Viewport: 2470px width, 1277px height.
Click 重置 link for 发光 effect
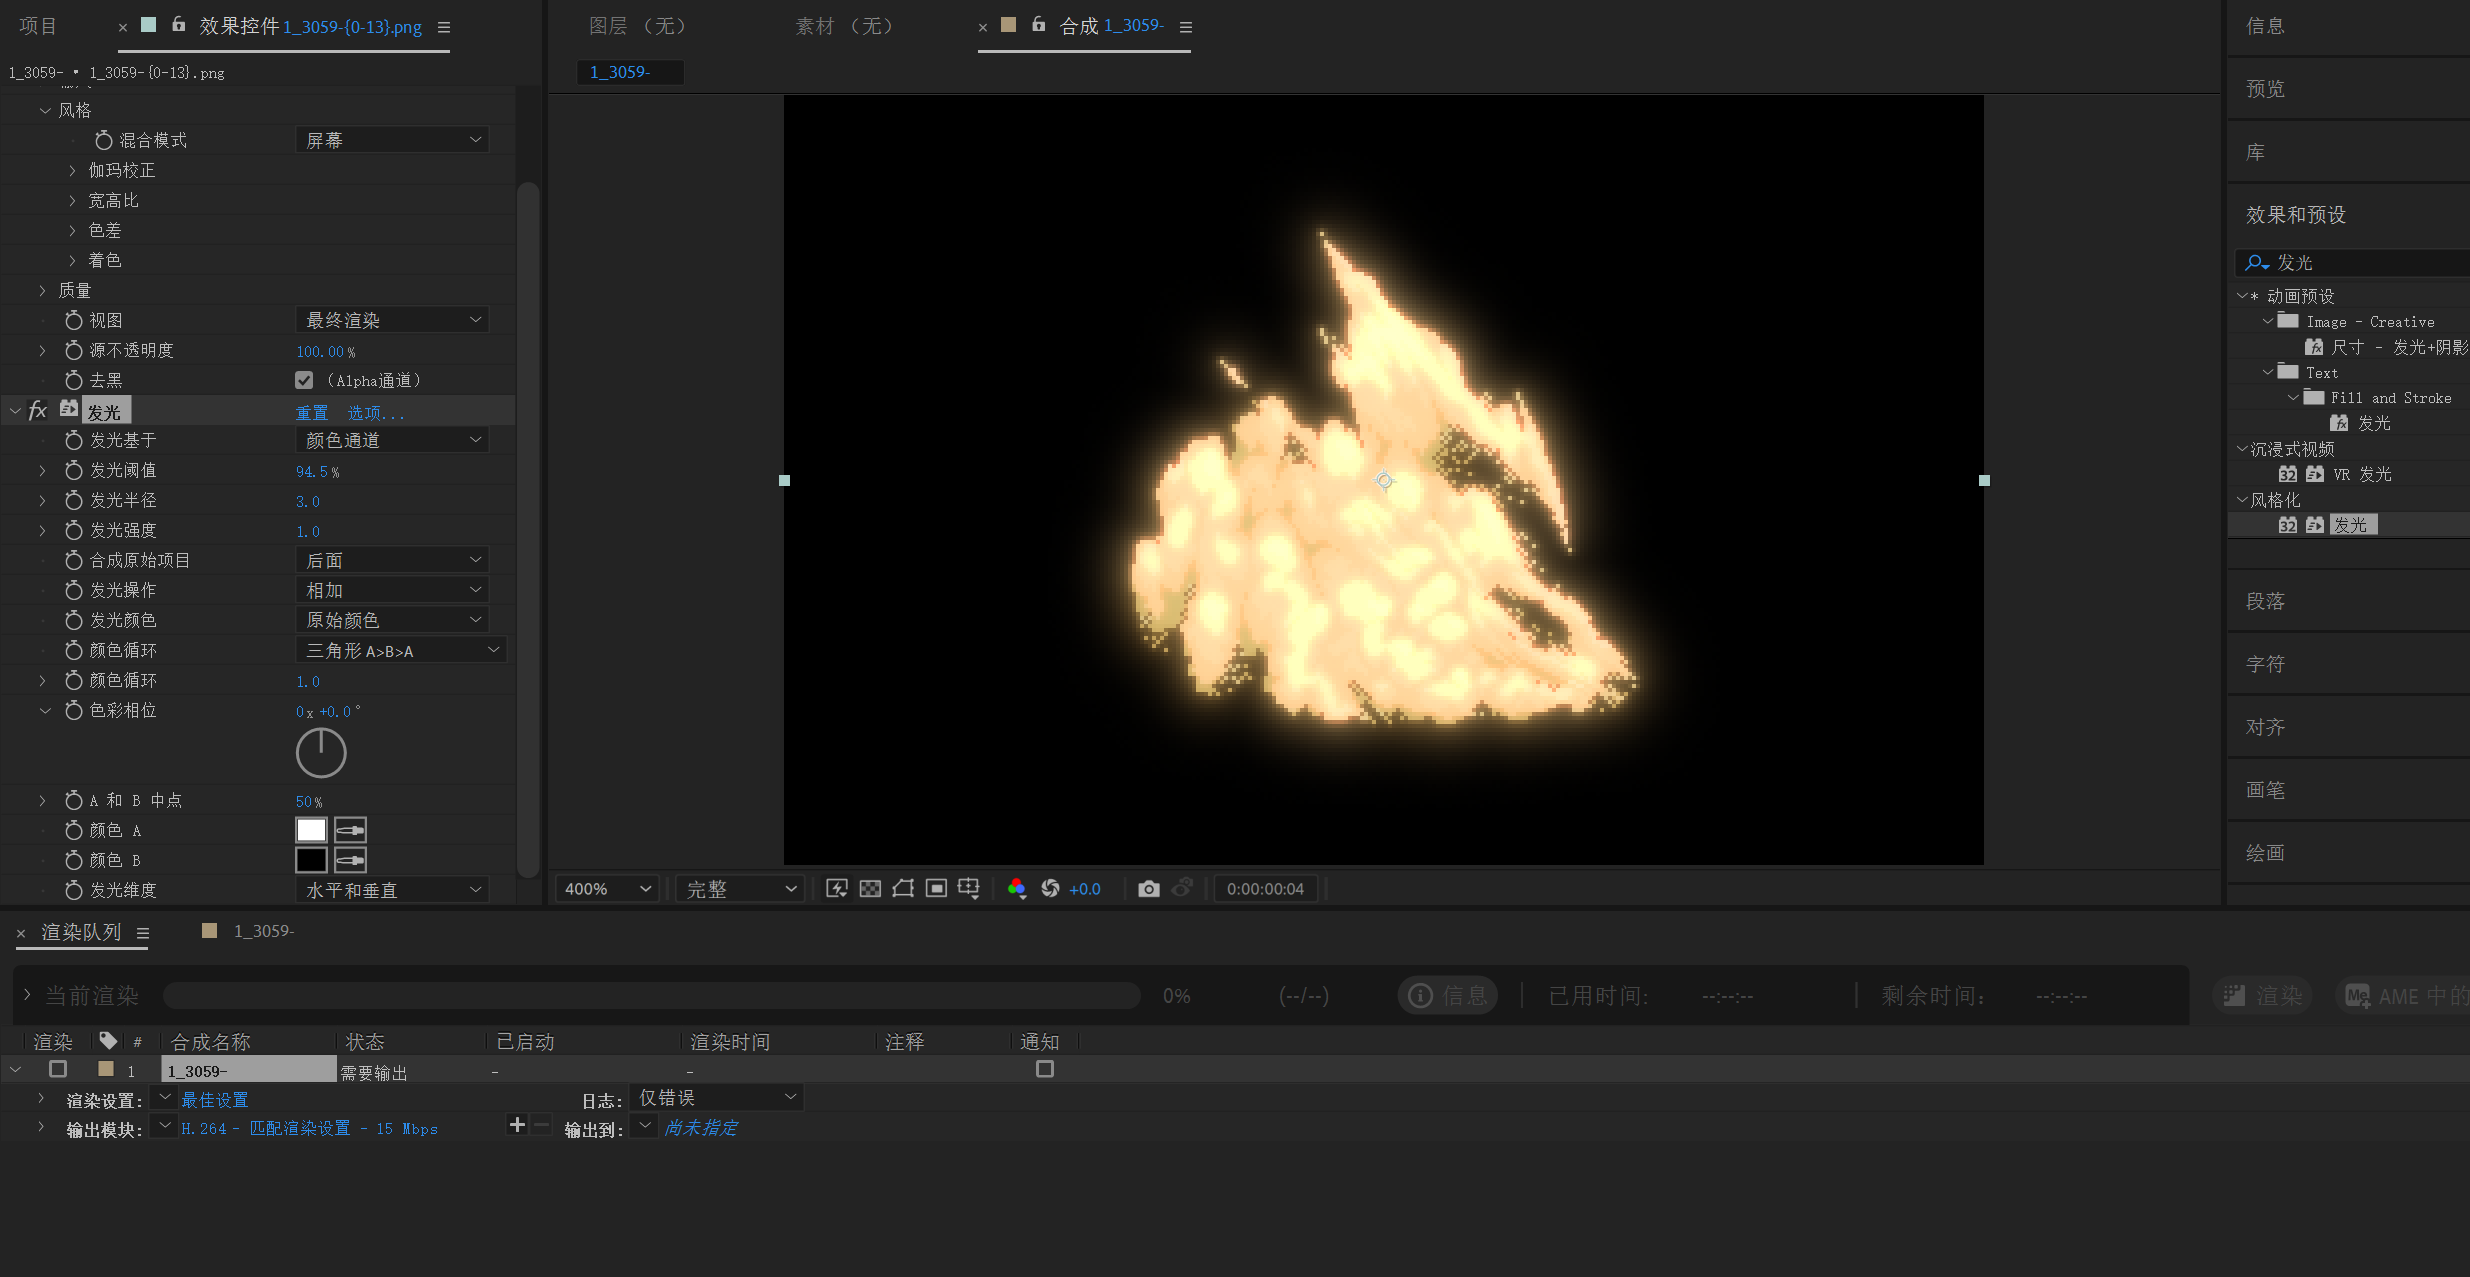pyautogui.click(x=312, y=412)
